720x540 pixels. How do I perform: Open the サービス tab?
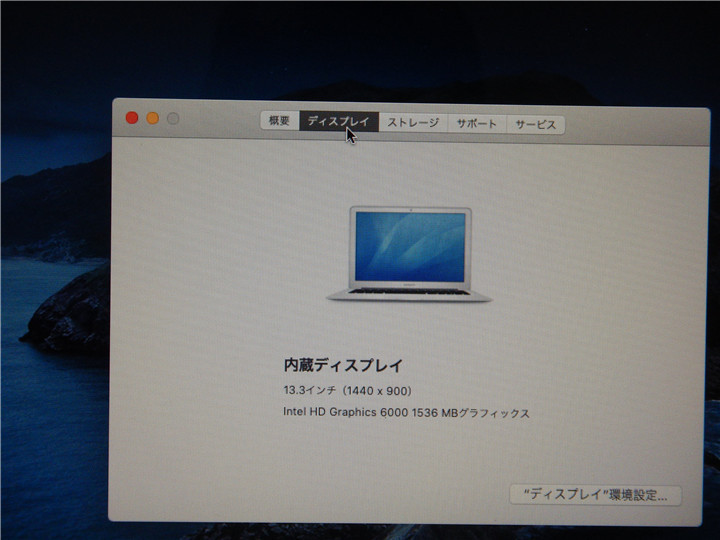click(535, 124)
